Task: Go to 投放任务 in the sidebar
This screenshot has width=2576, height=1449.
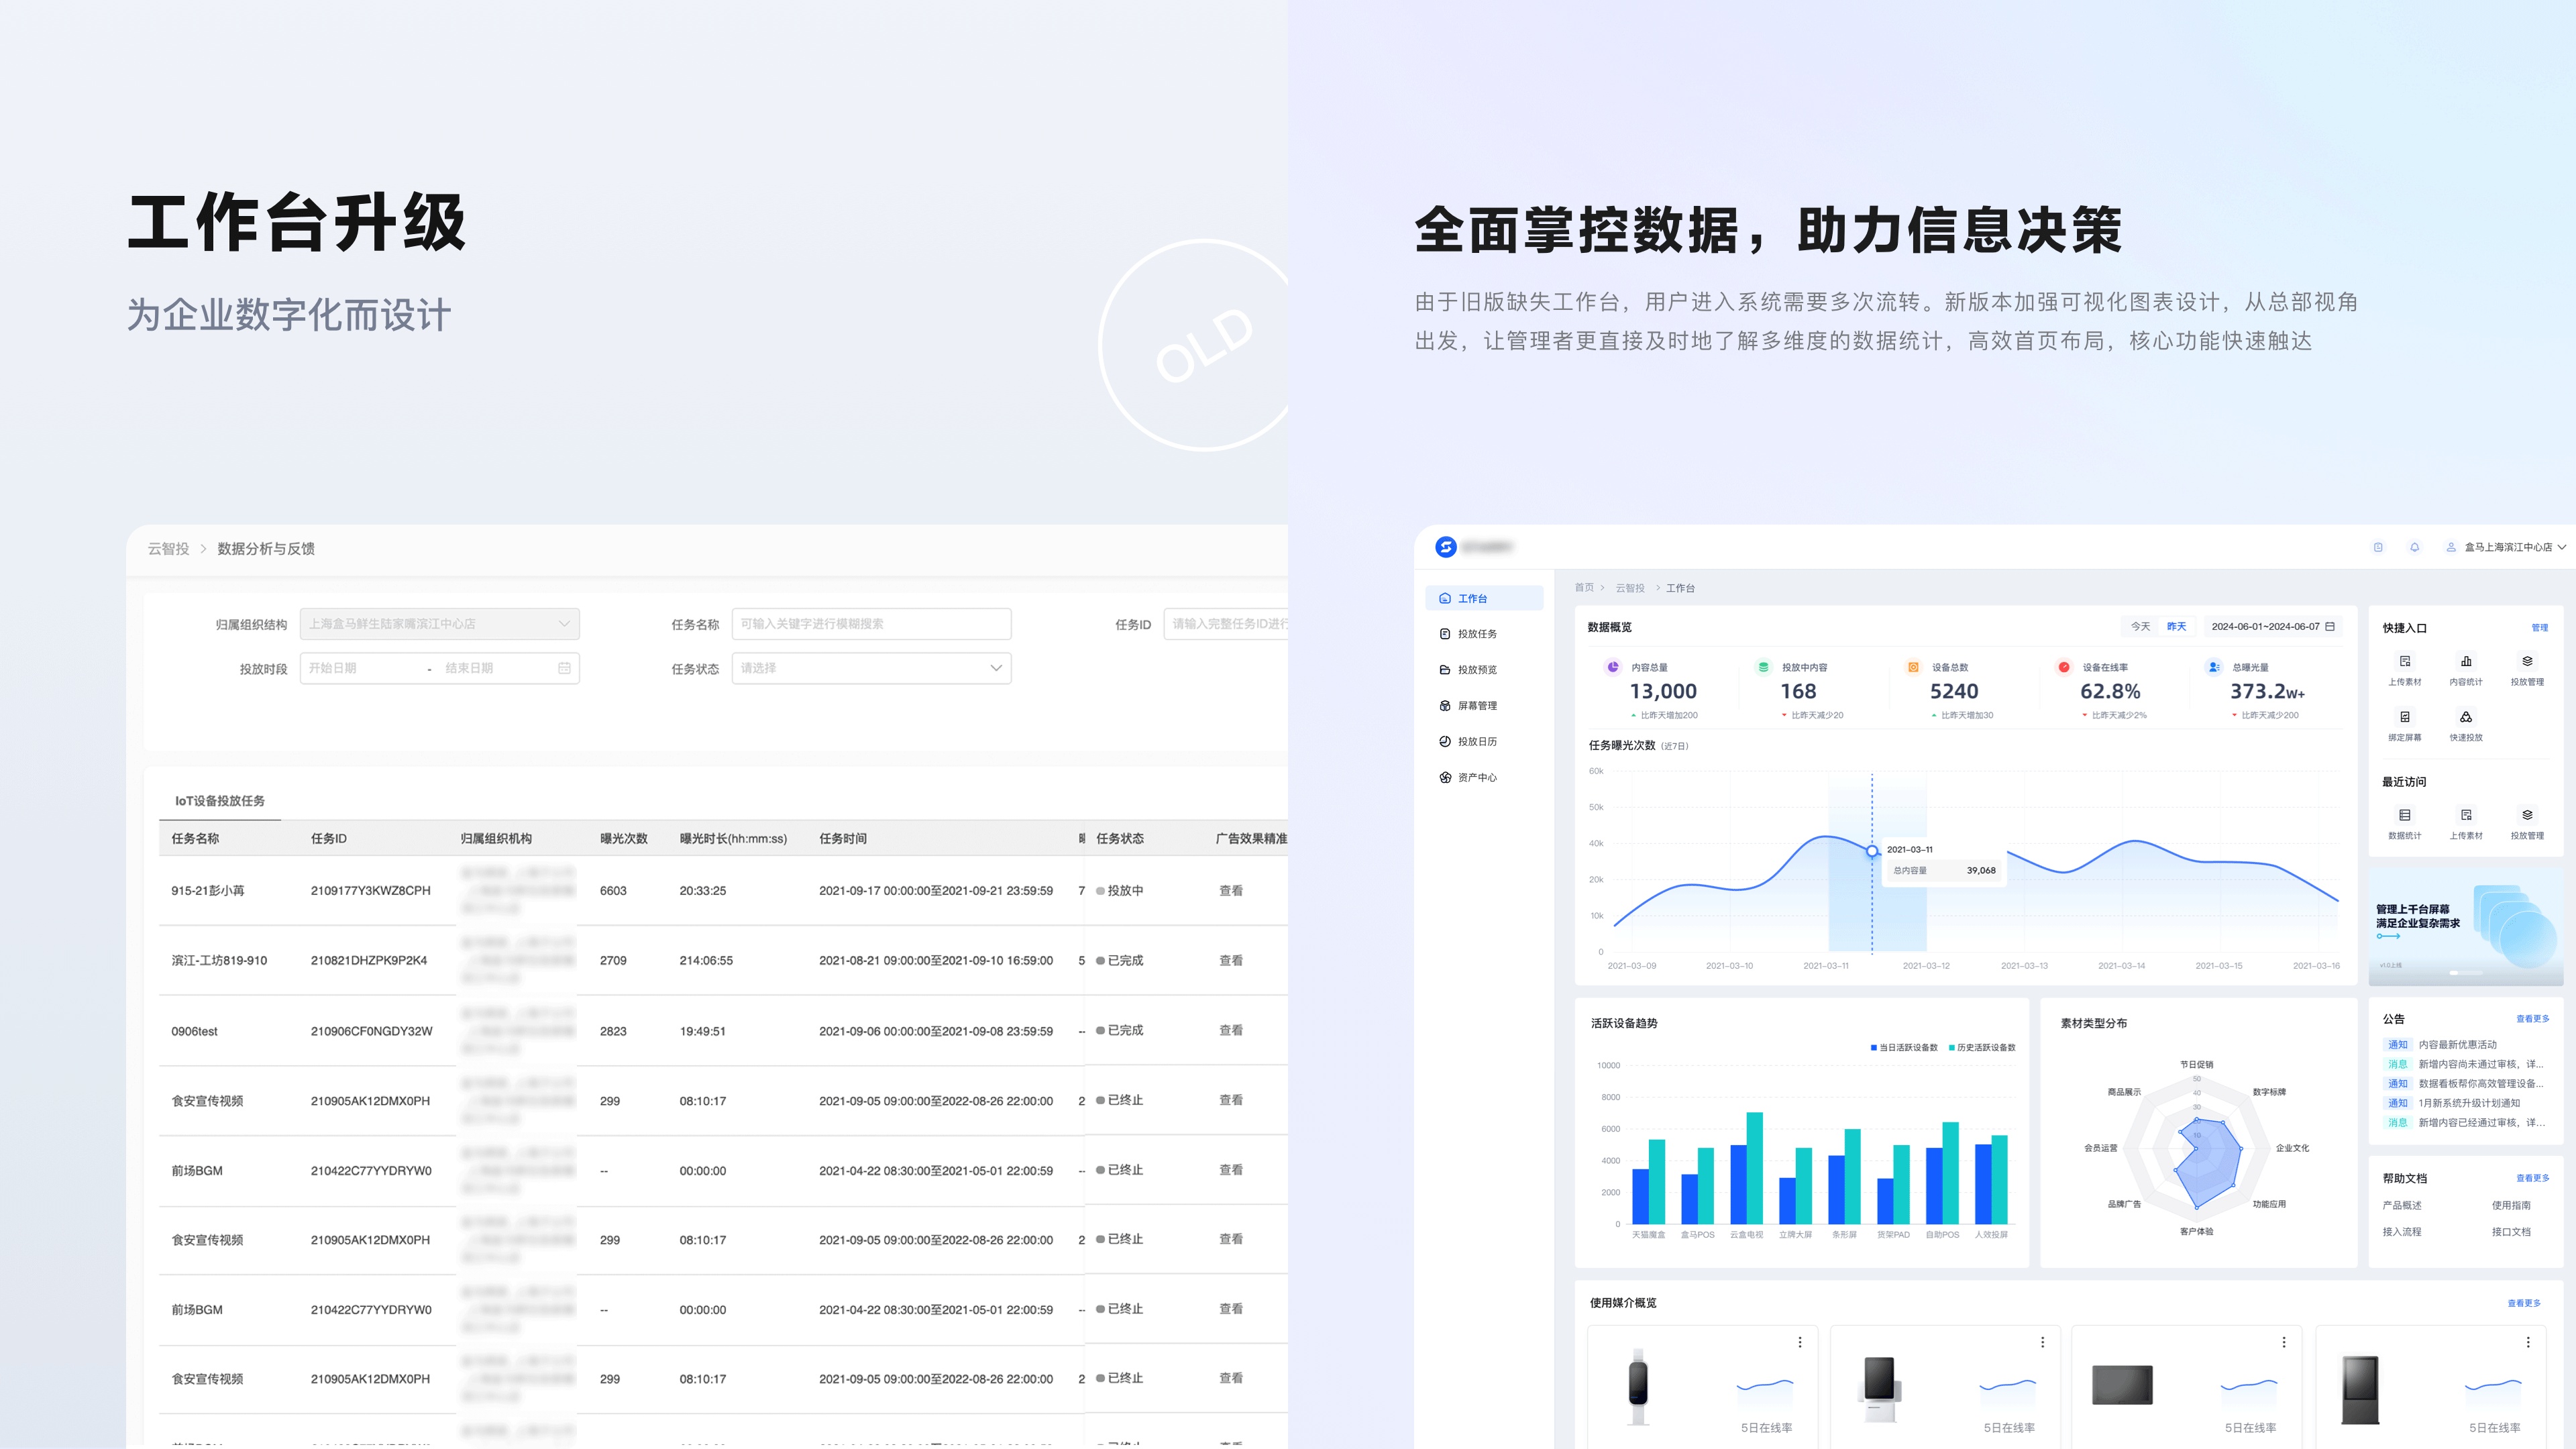Action: pyautogui.click(x=1476, y=634)
